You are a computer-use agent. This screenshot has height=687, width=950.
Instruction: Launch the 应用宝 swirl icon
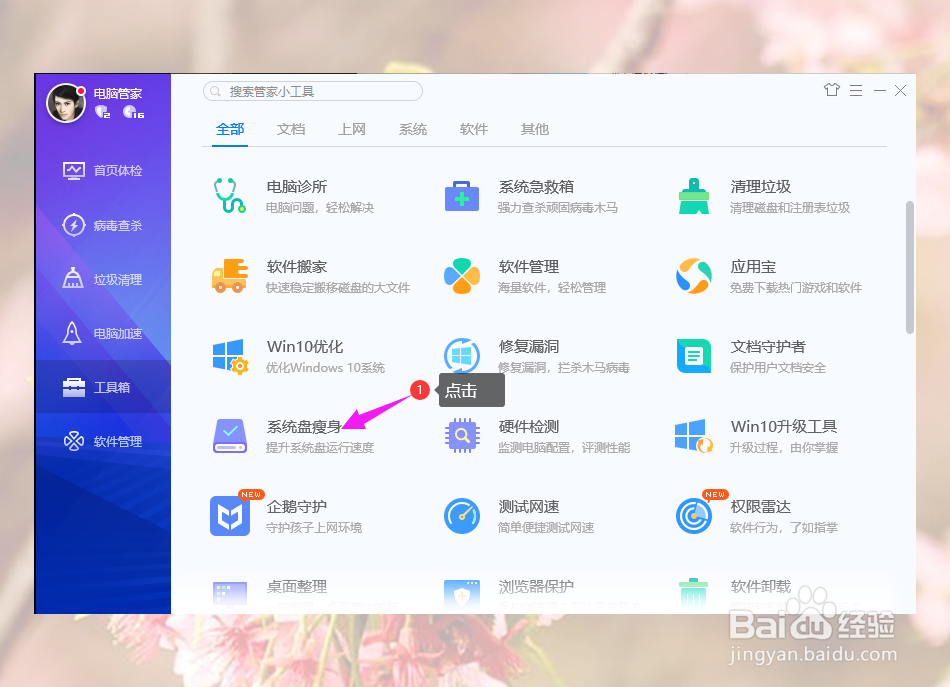(694, 276)
